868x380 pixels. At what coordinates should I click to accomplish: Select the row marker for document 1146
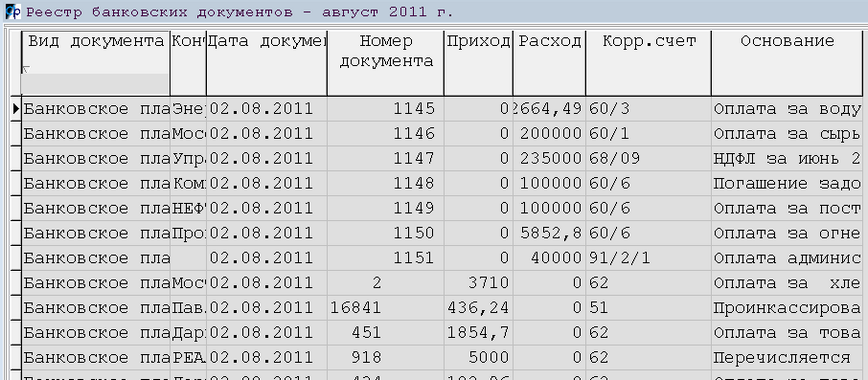tap(15, 134)
